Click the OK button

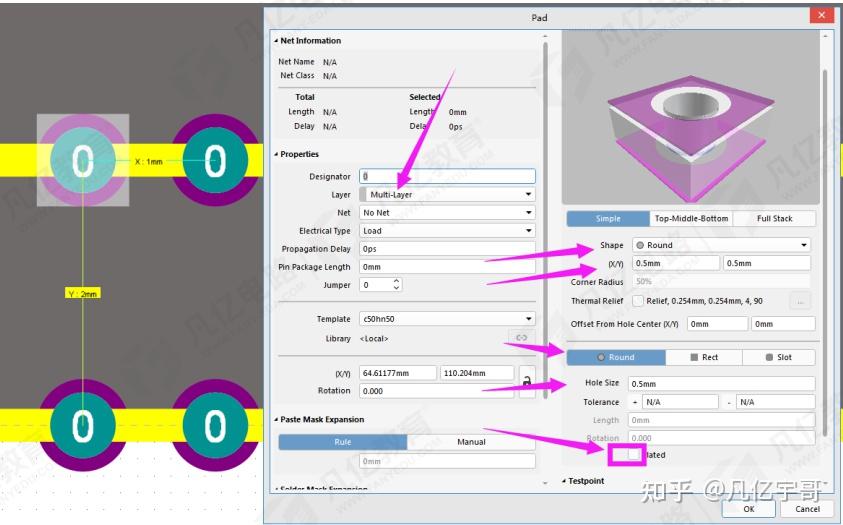[x=748, y=508]
